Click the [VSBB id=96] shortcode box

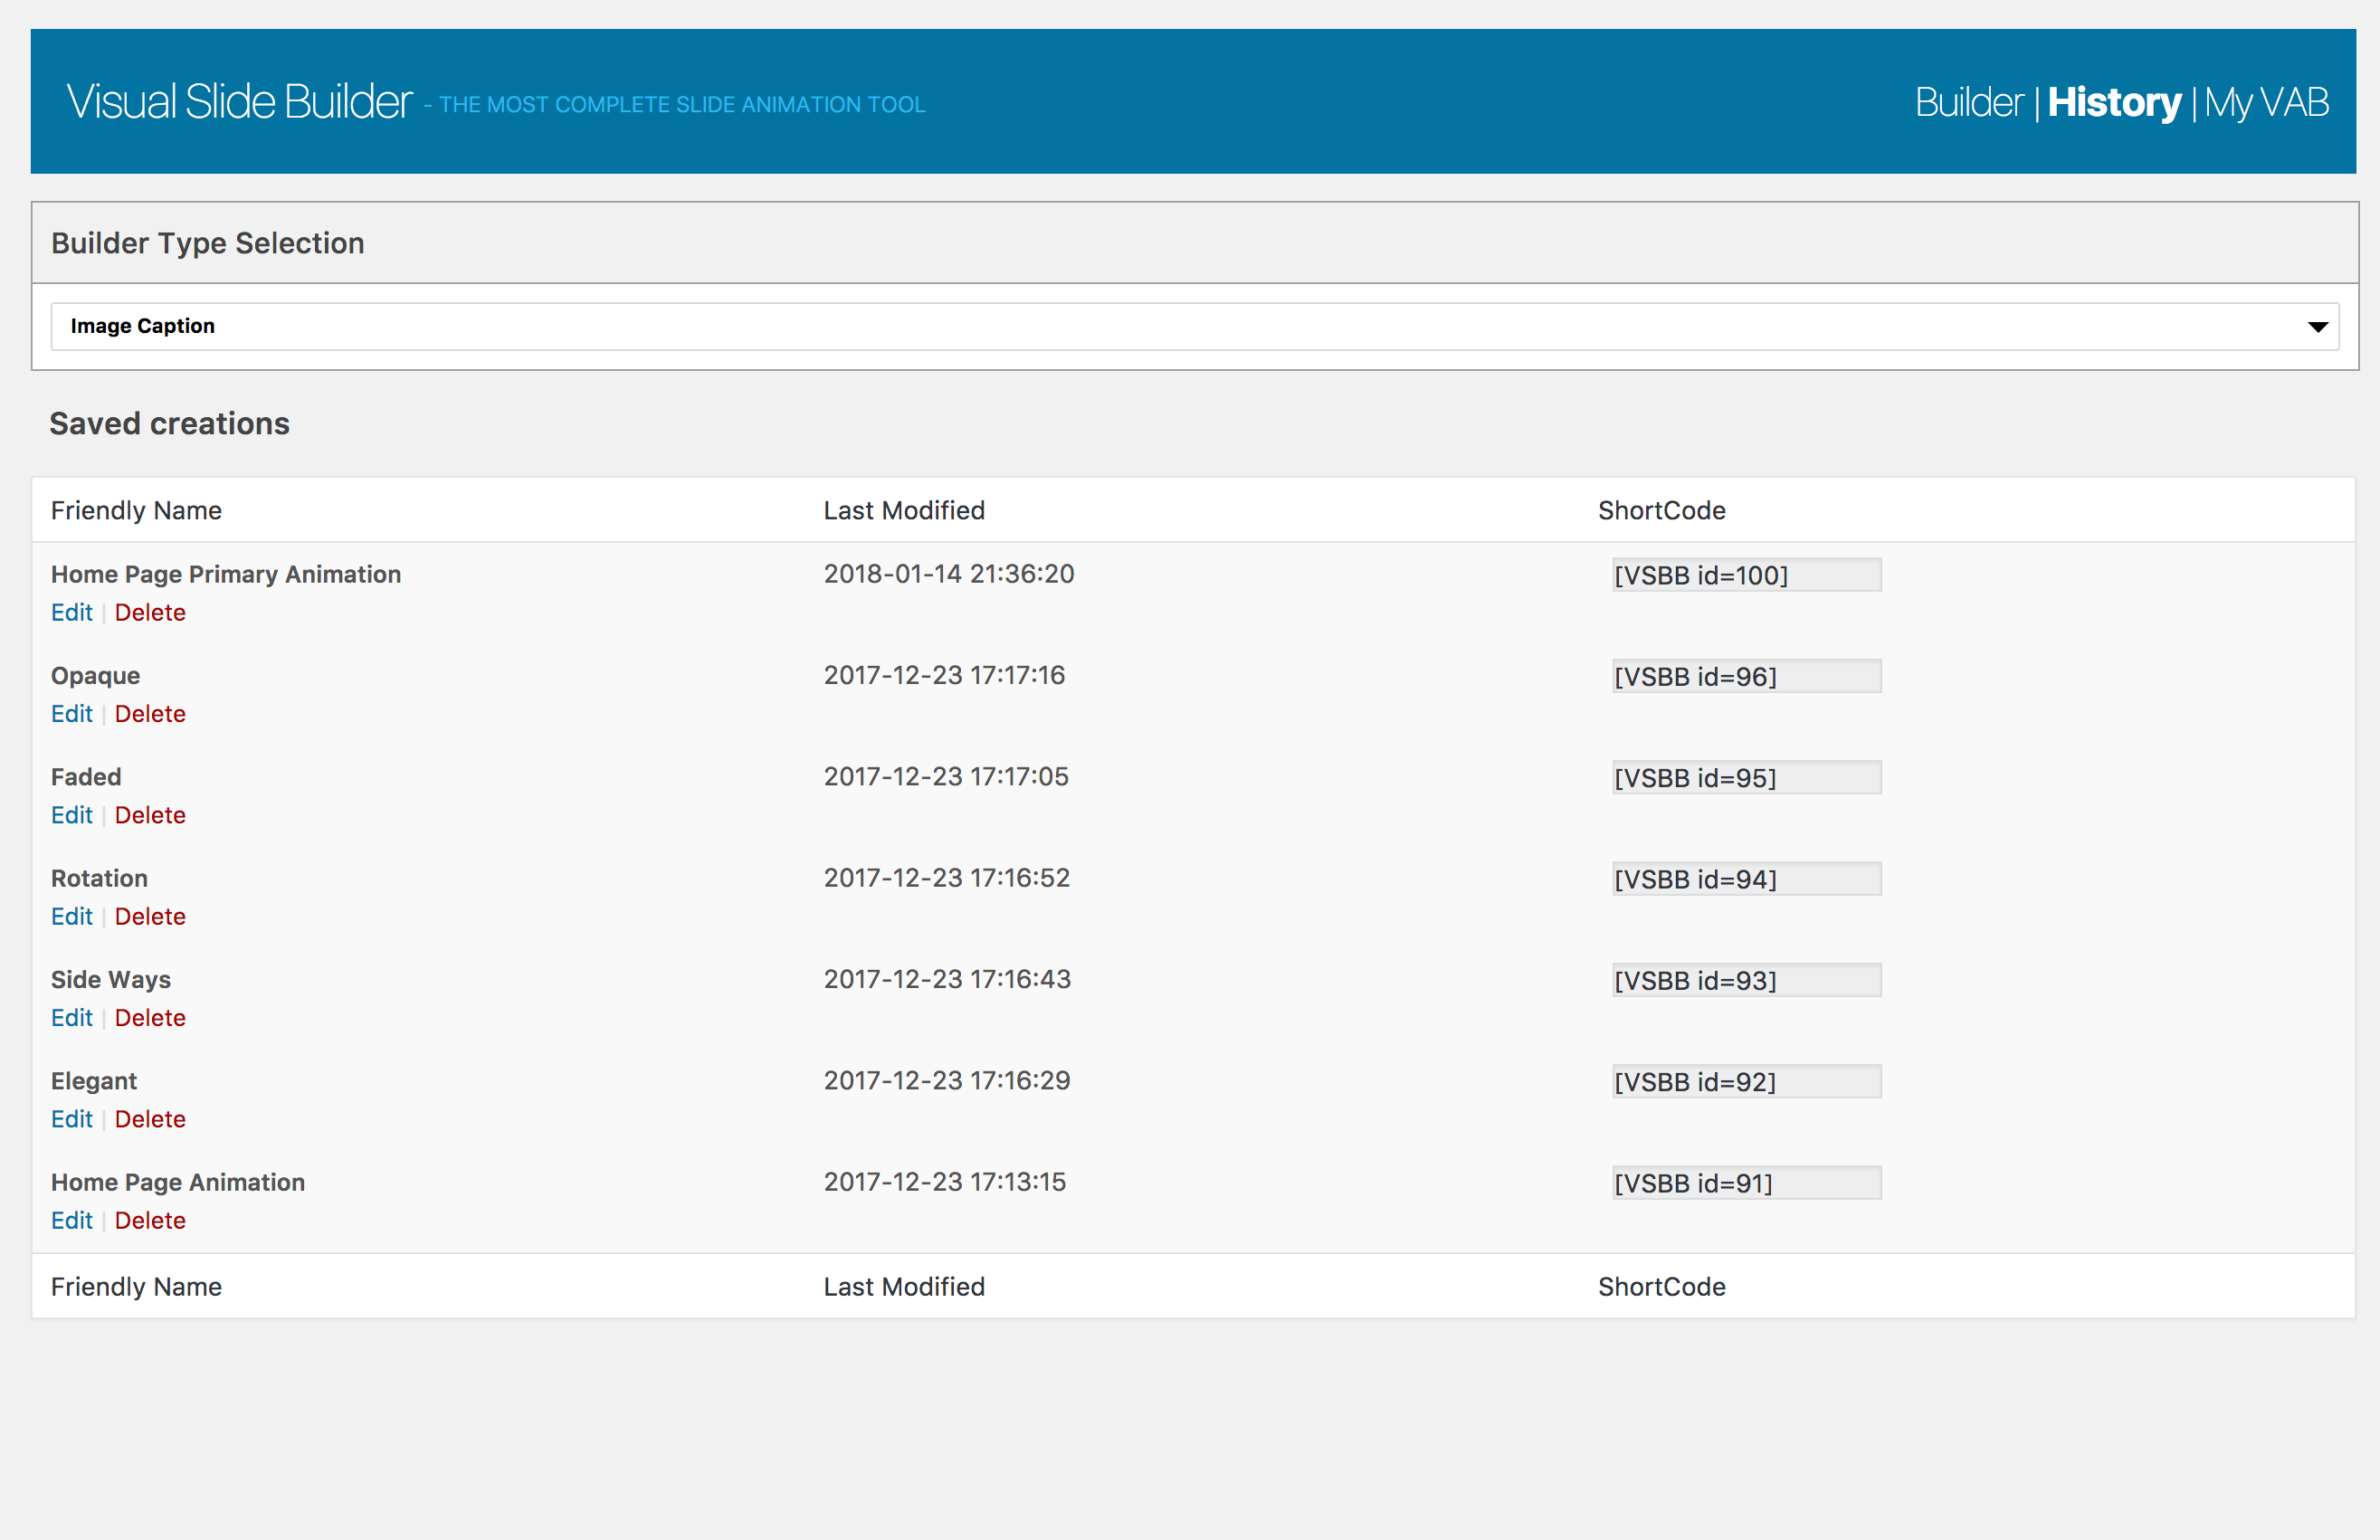tap(1746, 677)
